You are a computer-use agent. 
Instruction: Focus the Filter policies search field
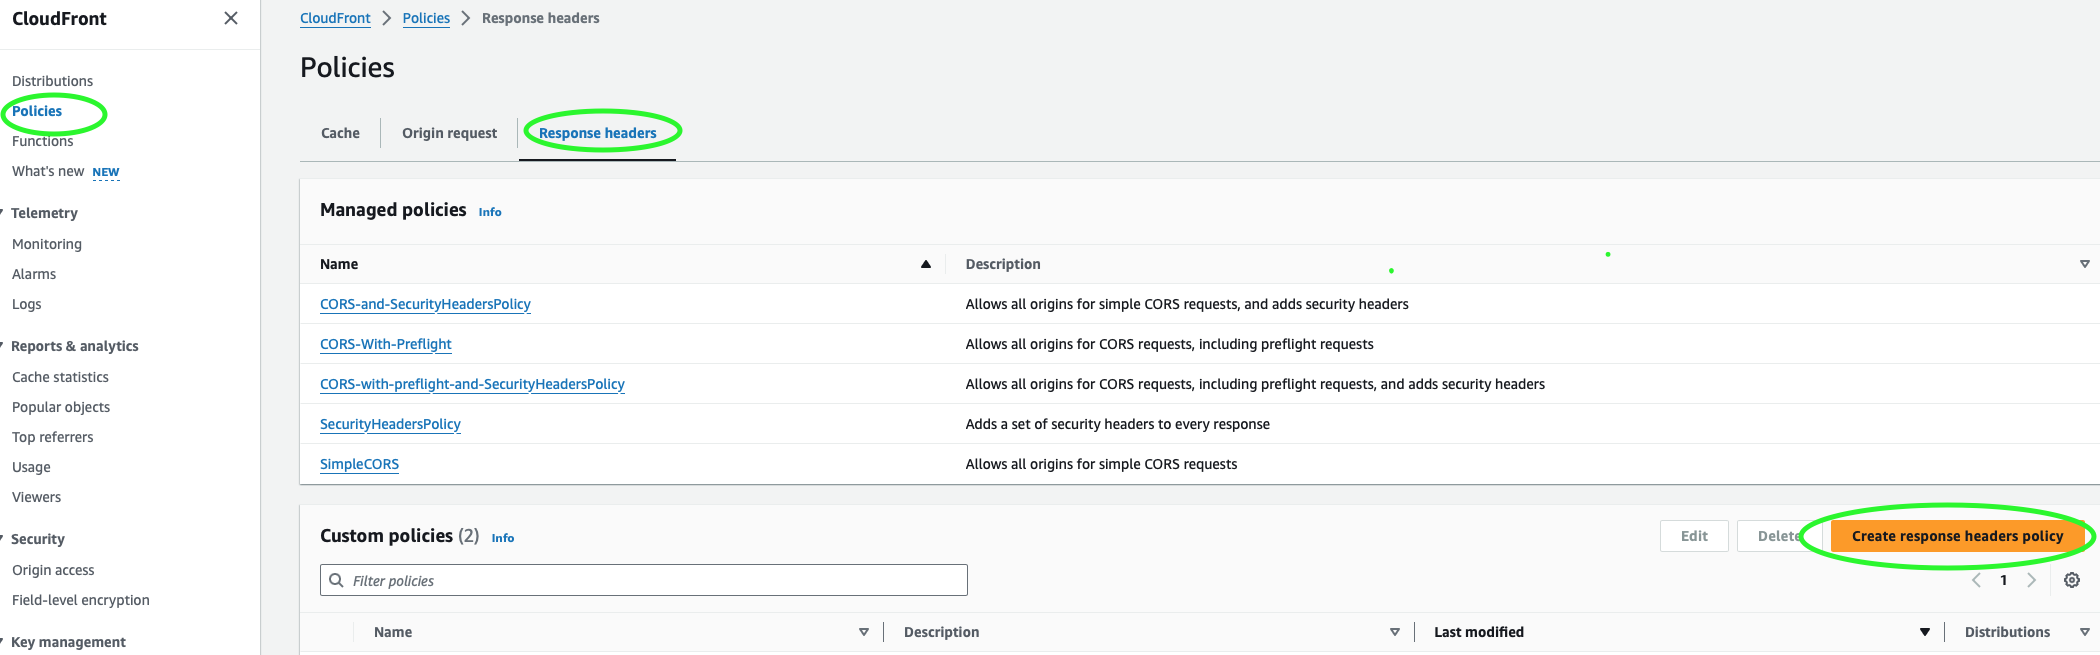[x=644, y=580]
